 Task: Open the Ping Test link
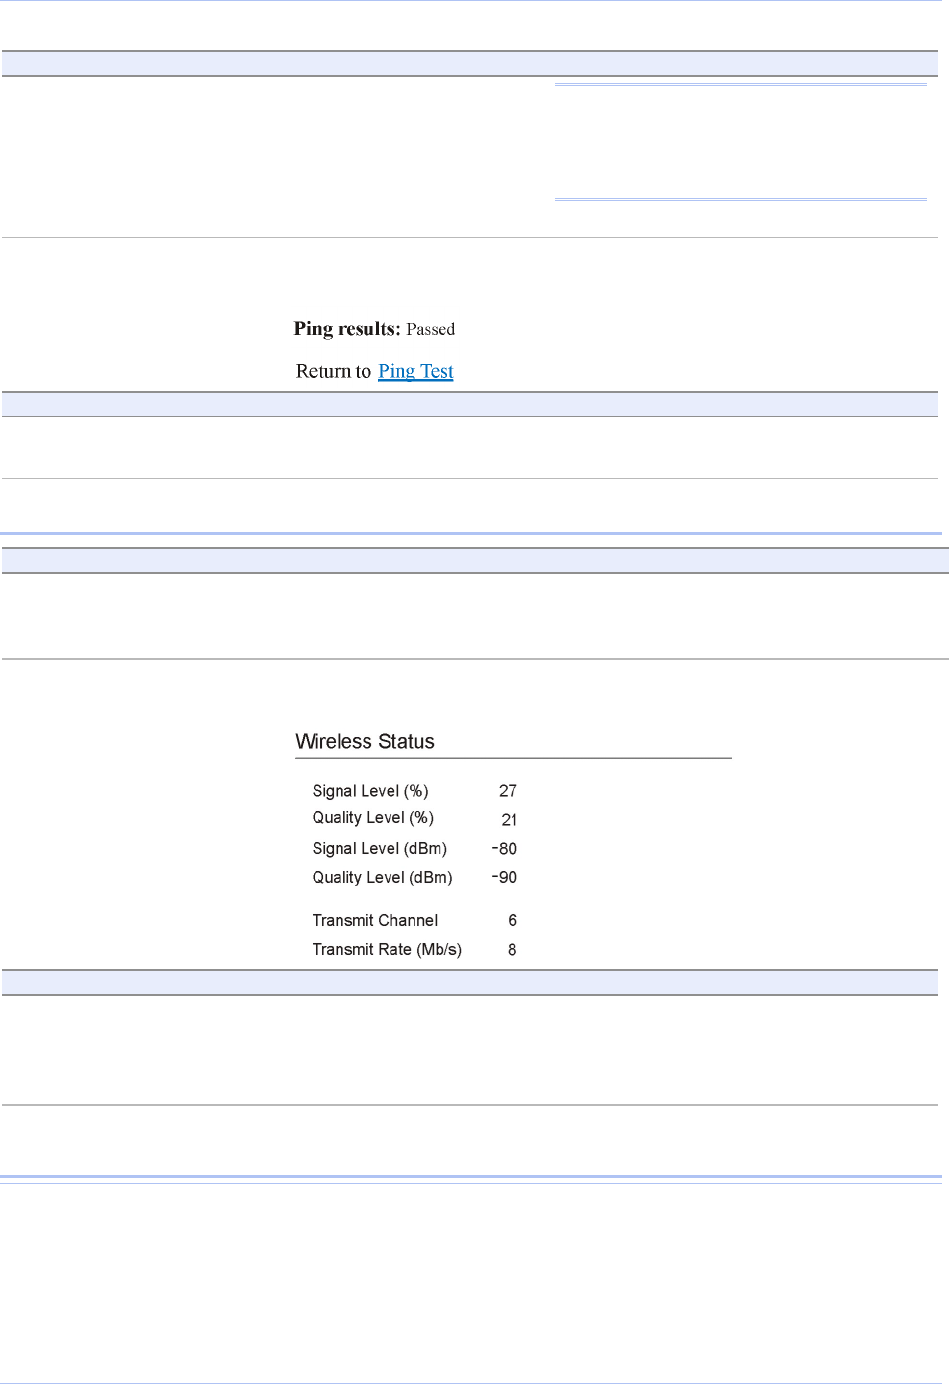pyautogui.click(x=416, y=371)
